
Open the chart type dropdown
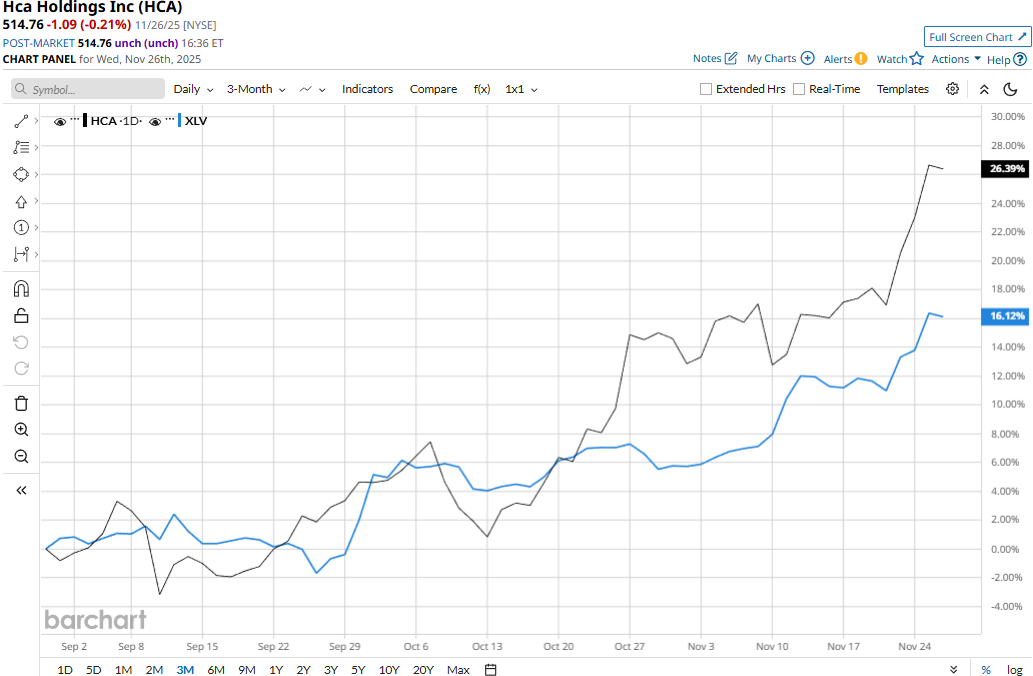312,89
